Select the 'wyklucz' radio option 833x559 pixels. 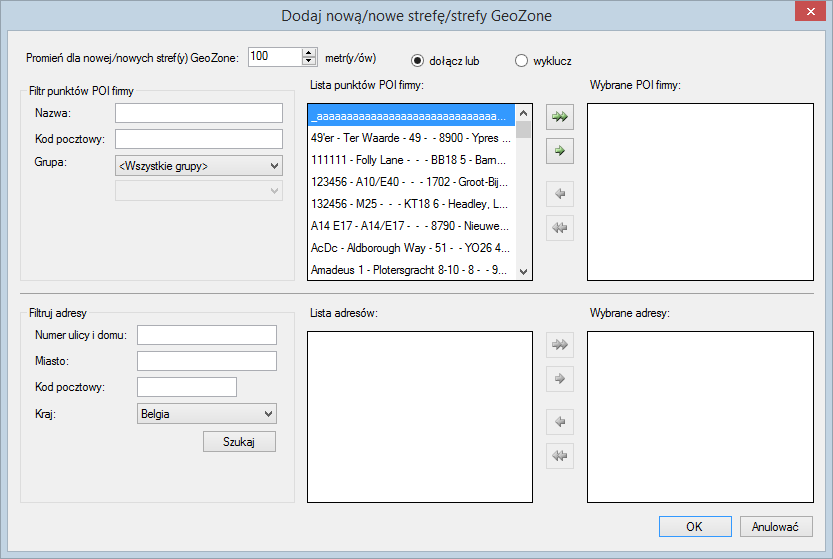point(521,60)
